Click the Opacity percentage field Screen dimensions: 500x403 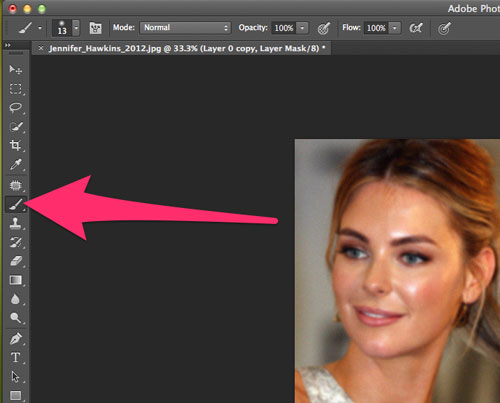(x=284, y=28)
